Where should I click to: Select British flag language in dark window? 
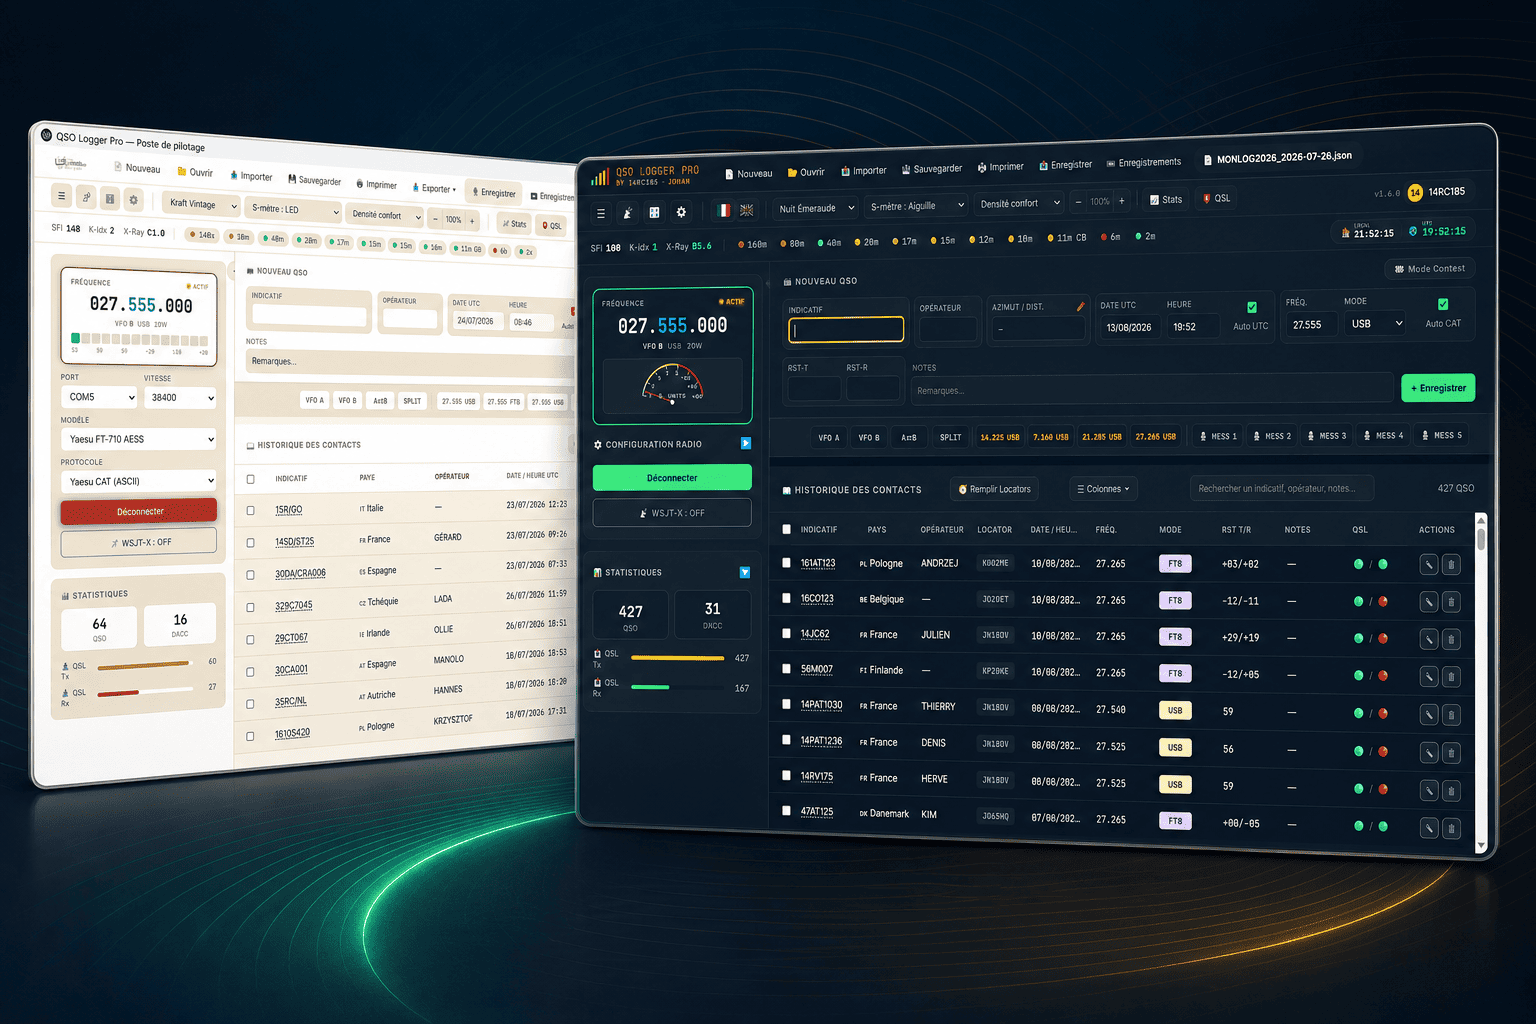tap(747, 210)
